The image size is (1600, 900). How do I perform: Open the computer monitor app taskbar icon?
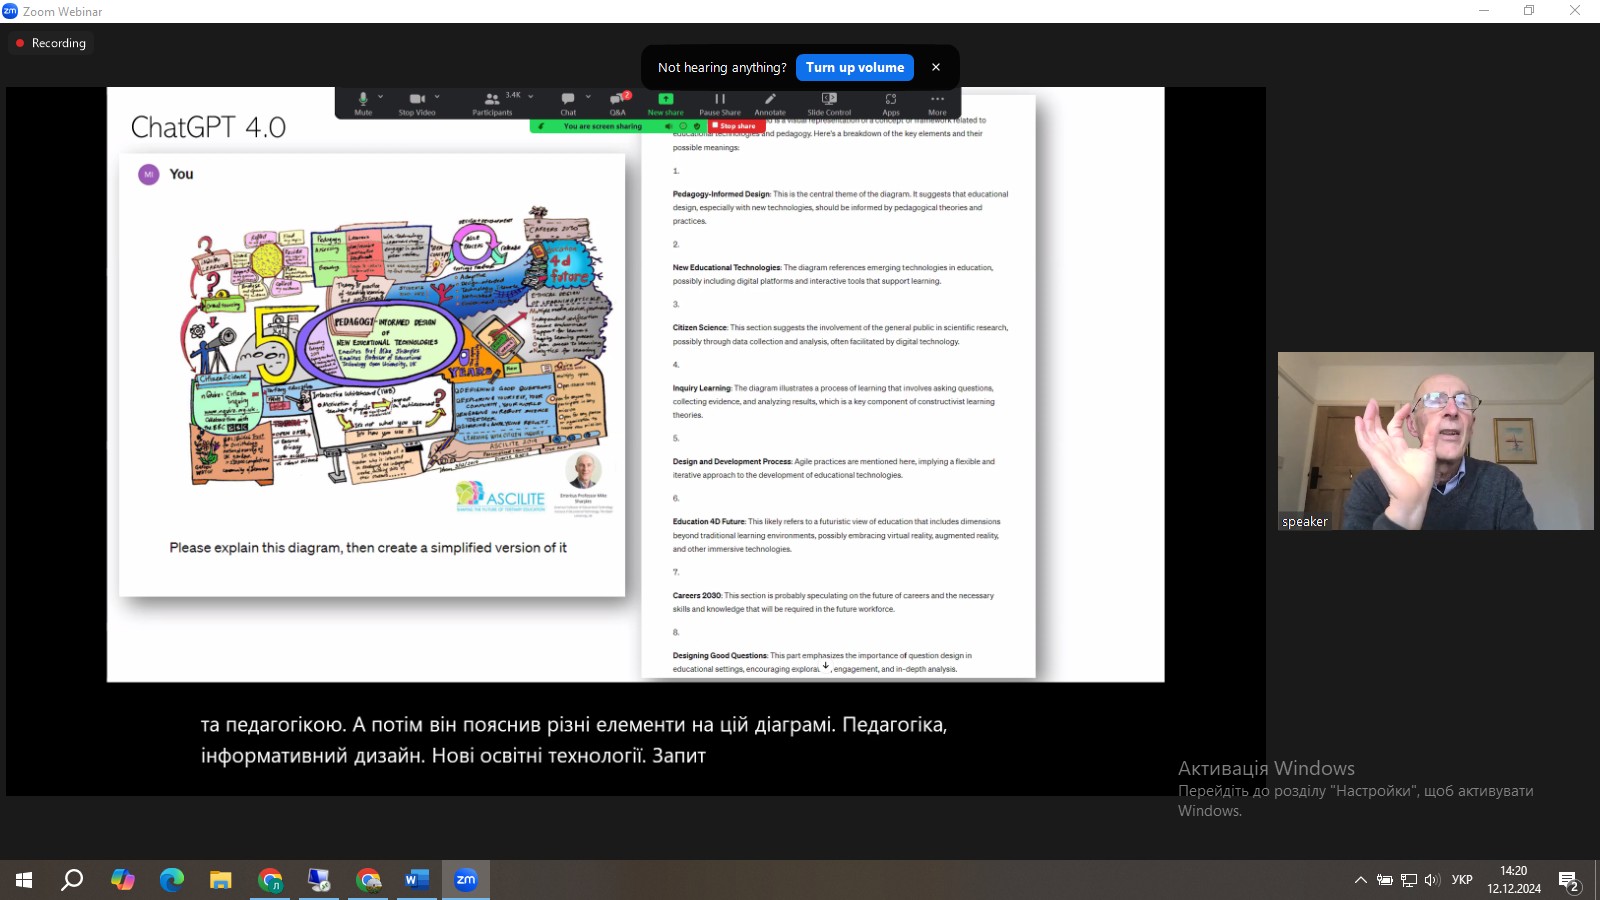(x=319, y=880)
